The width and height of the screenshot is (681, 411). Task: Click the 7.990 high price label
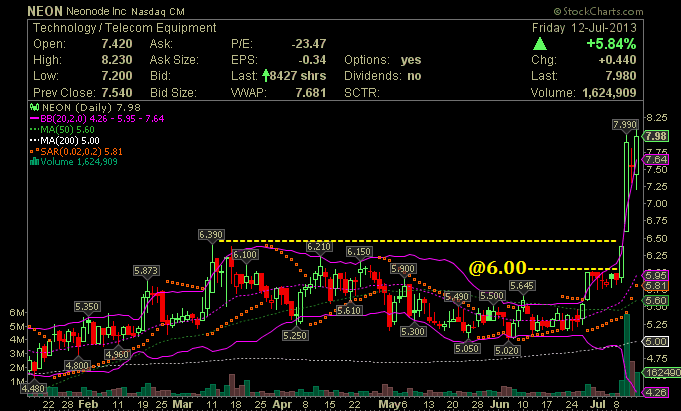pyautogui.click(x=625, y=125)
